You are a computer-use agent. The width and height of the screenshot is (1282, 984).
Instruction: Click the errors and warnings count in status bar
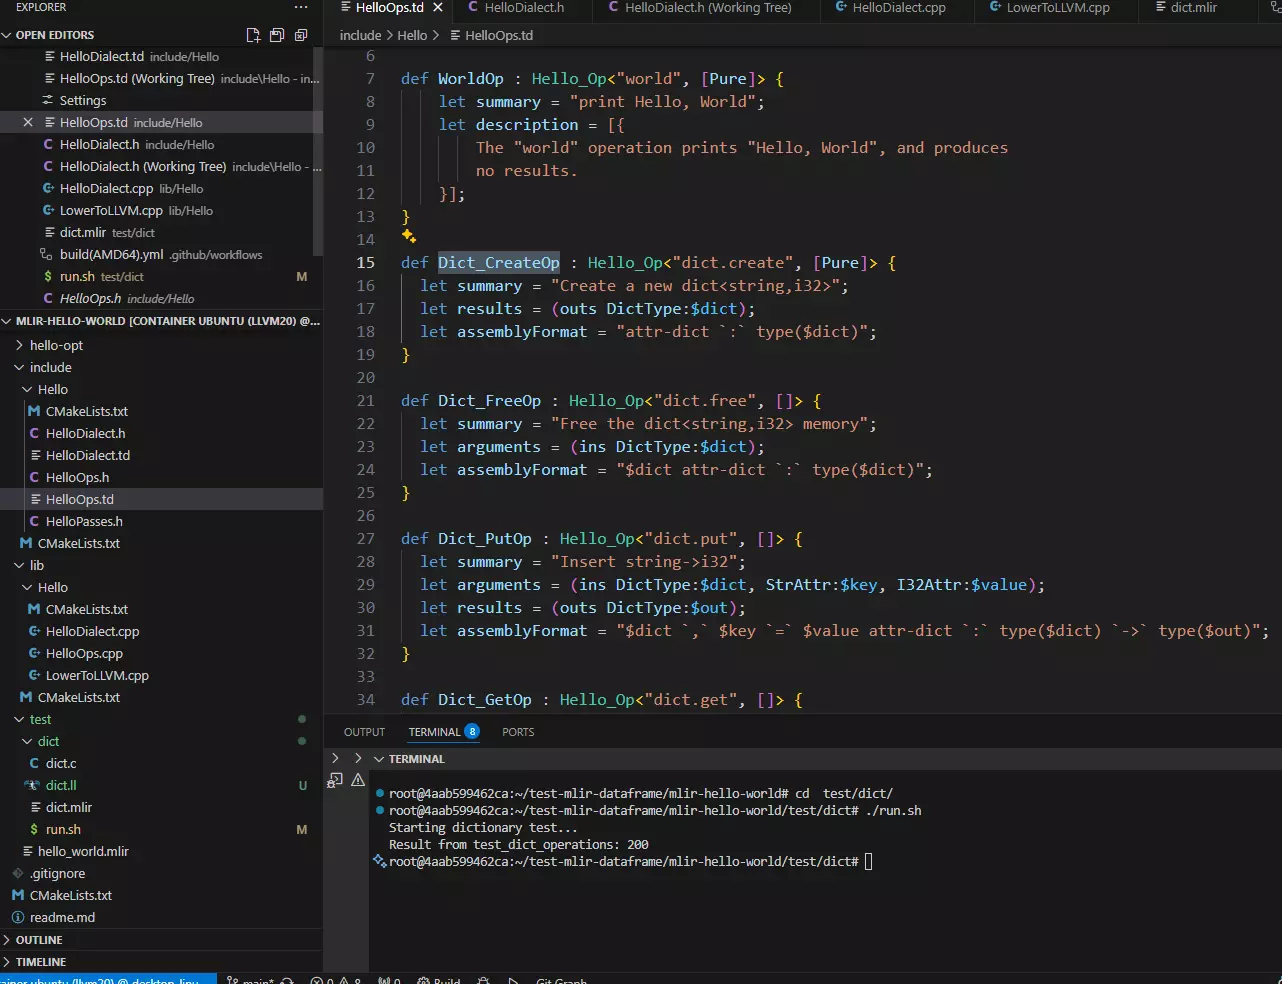point(336,980)
